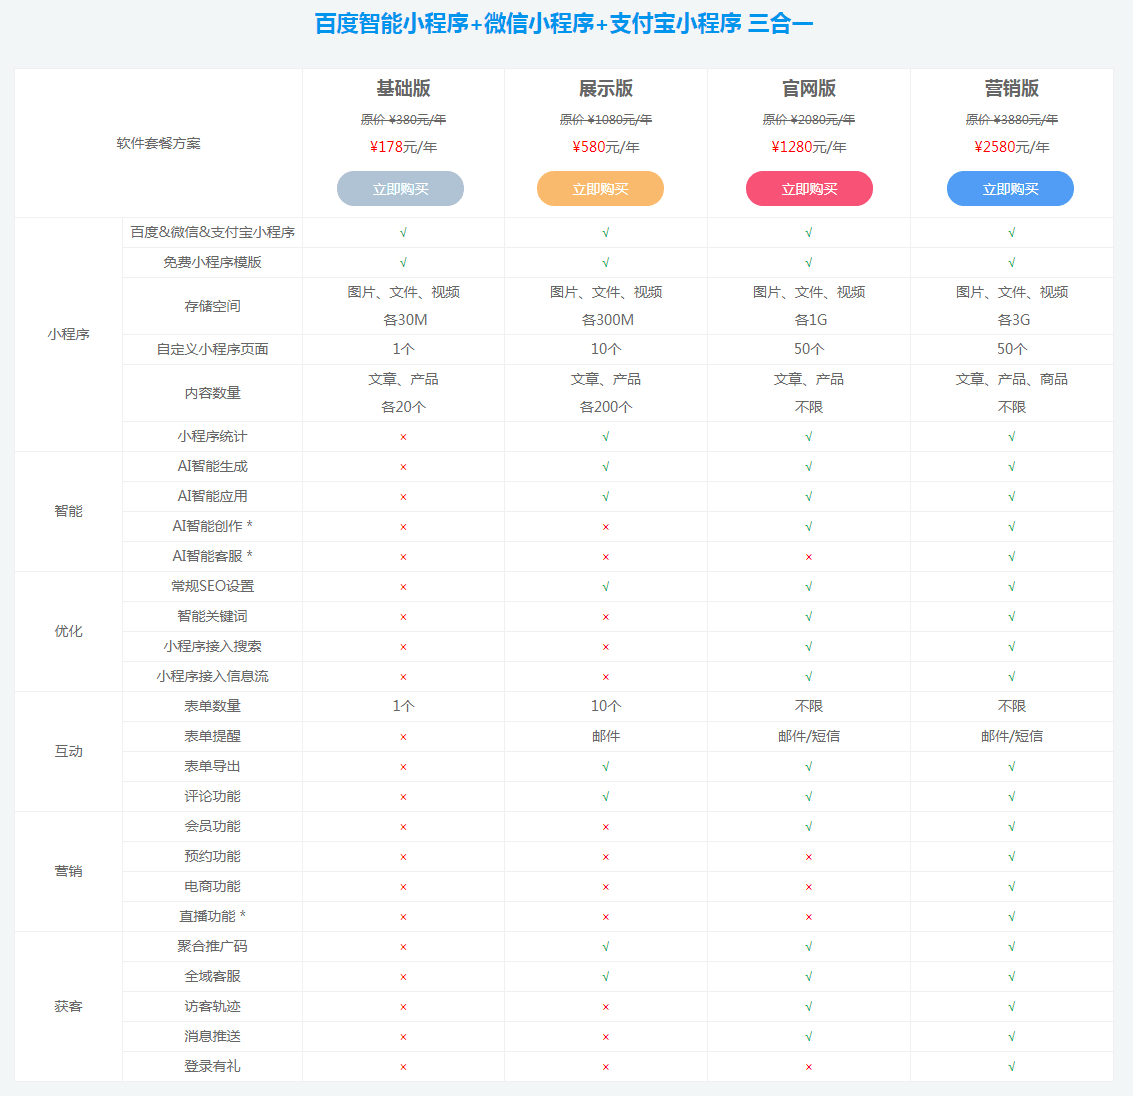The image size is (1133, 1096).
Task: Click the 百度&微信&支付宝小程序 row label
Action: (212, 232)
